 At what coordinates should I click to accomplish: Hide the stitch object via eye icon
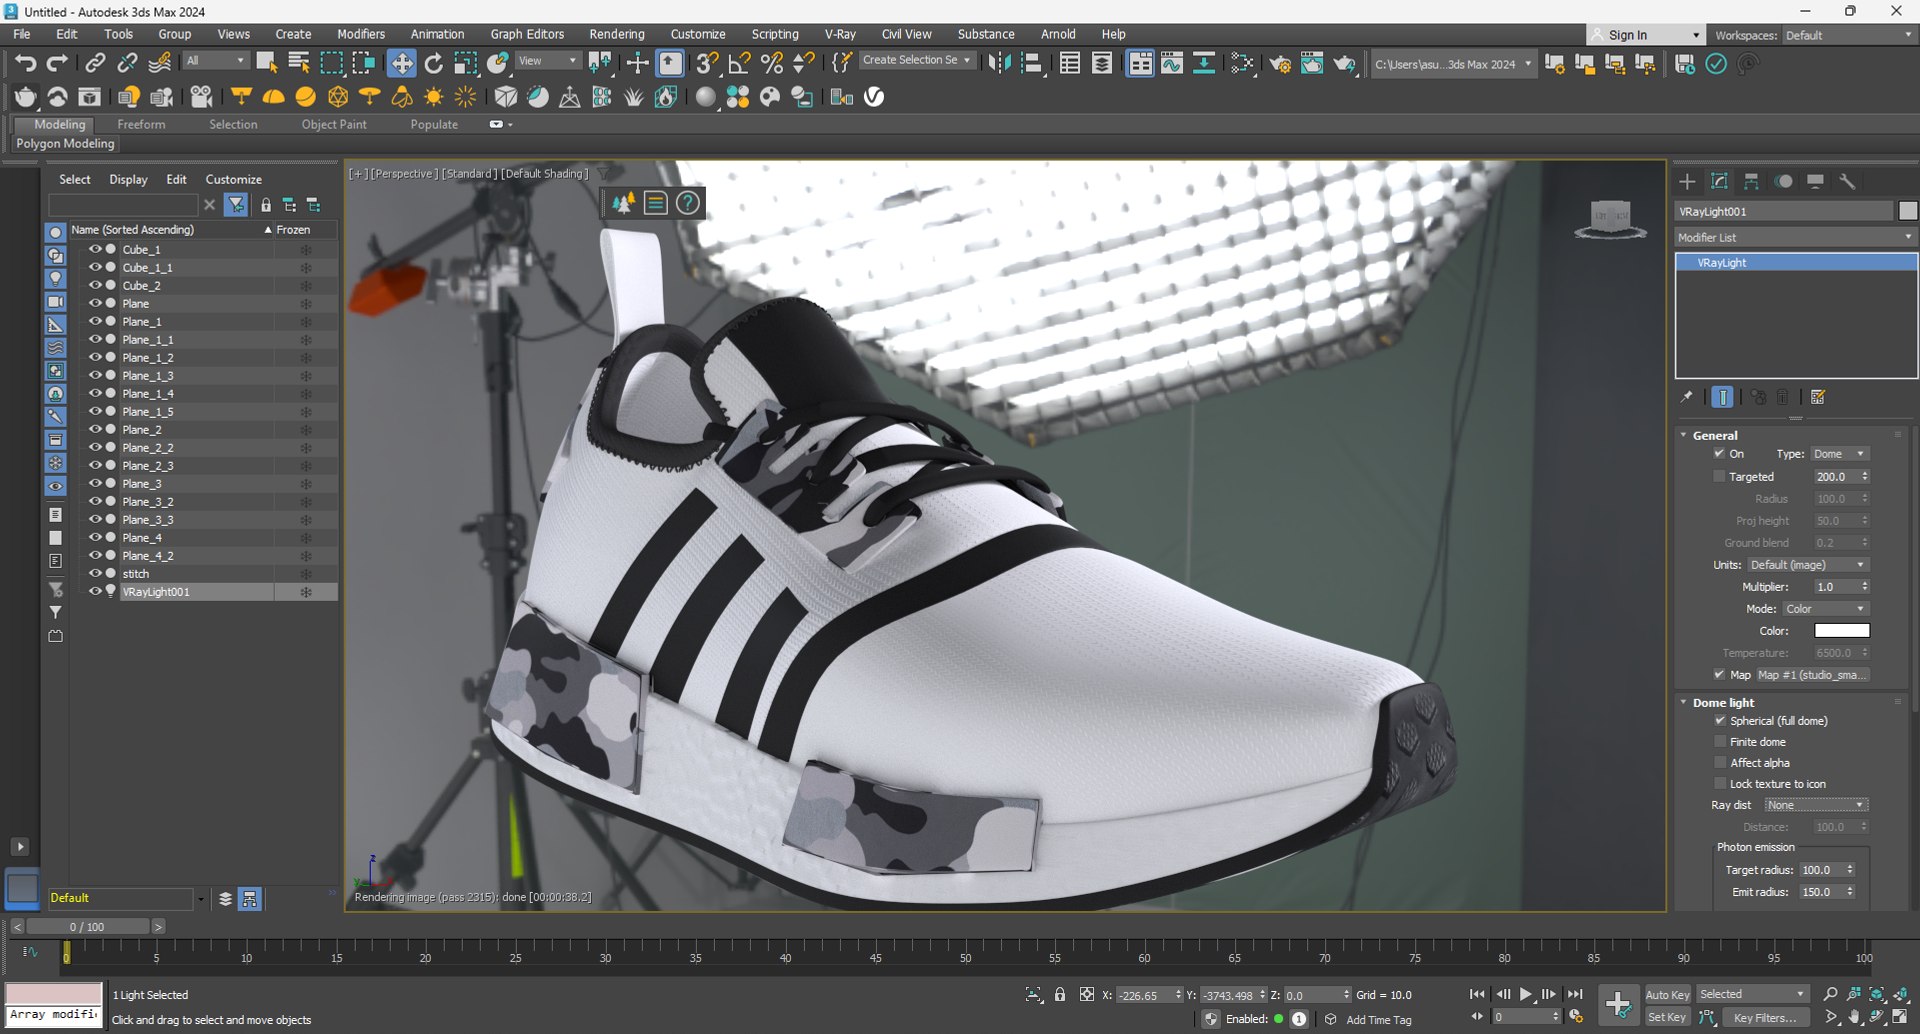pyautogui.click(x=95, y=574)
